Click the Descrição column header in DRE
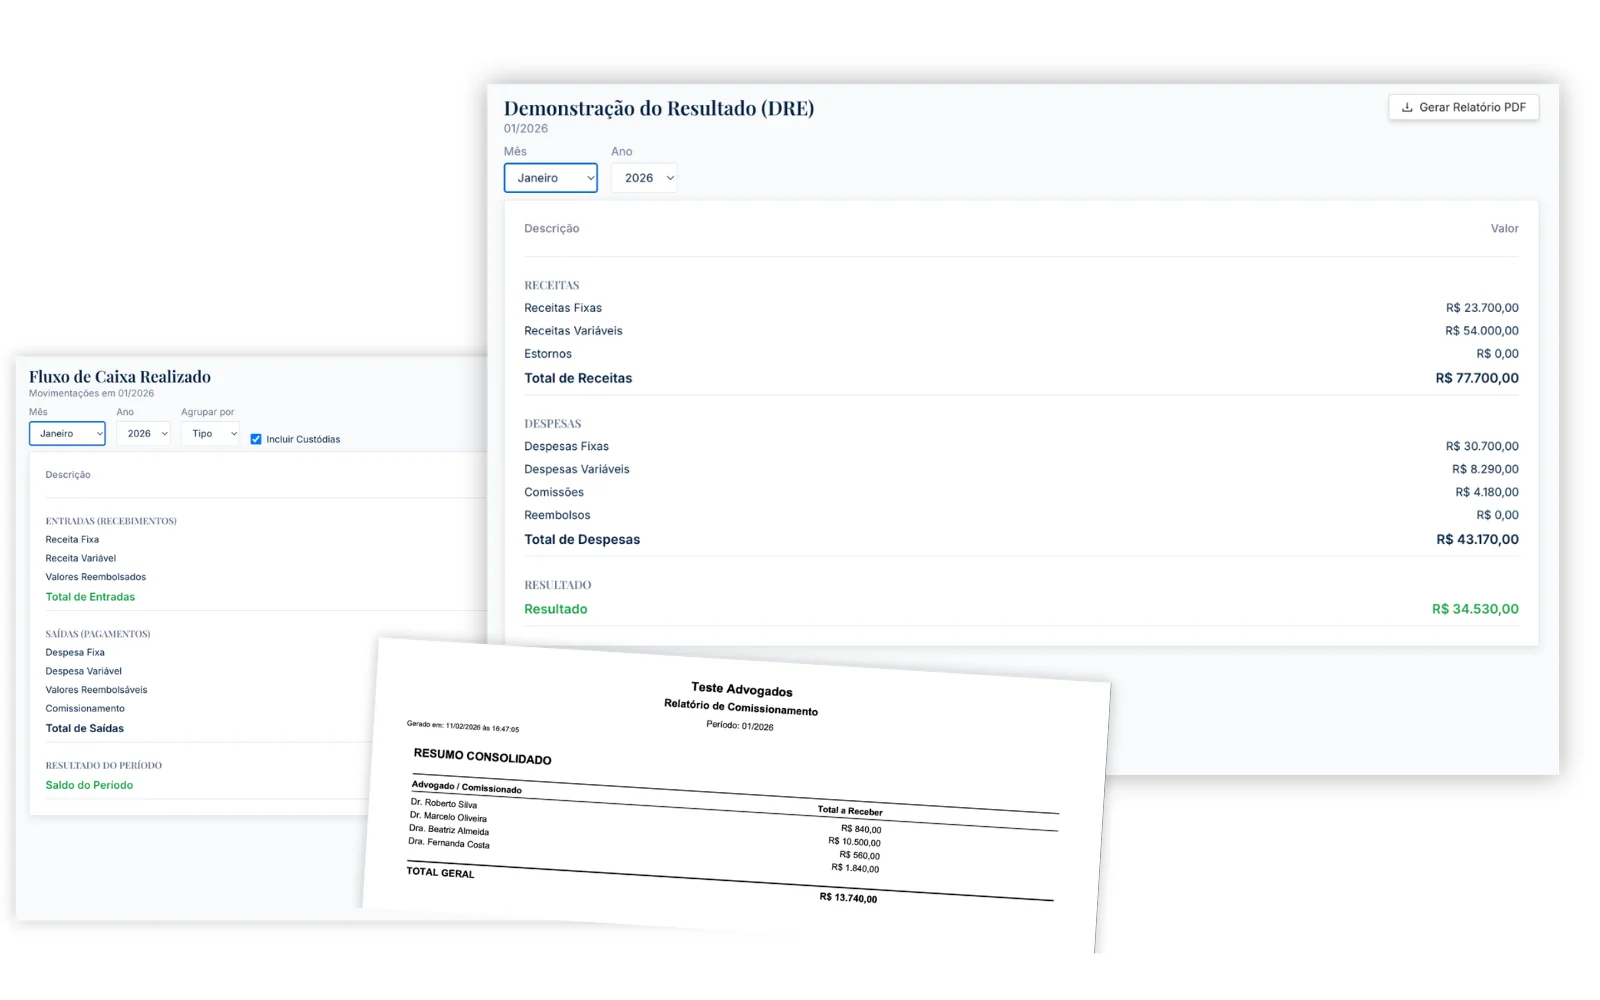The height and width of the screenshot is (1000, 1600). [x=552, y=229]
